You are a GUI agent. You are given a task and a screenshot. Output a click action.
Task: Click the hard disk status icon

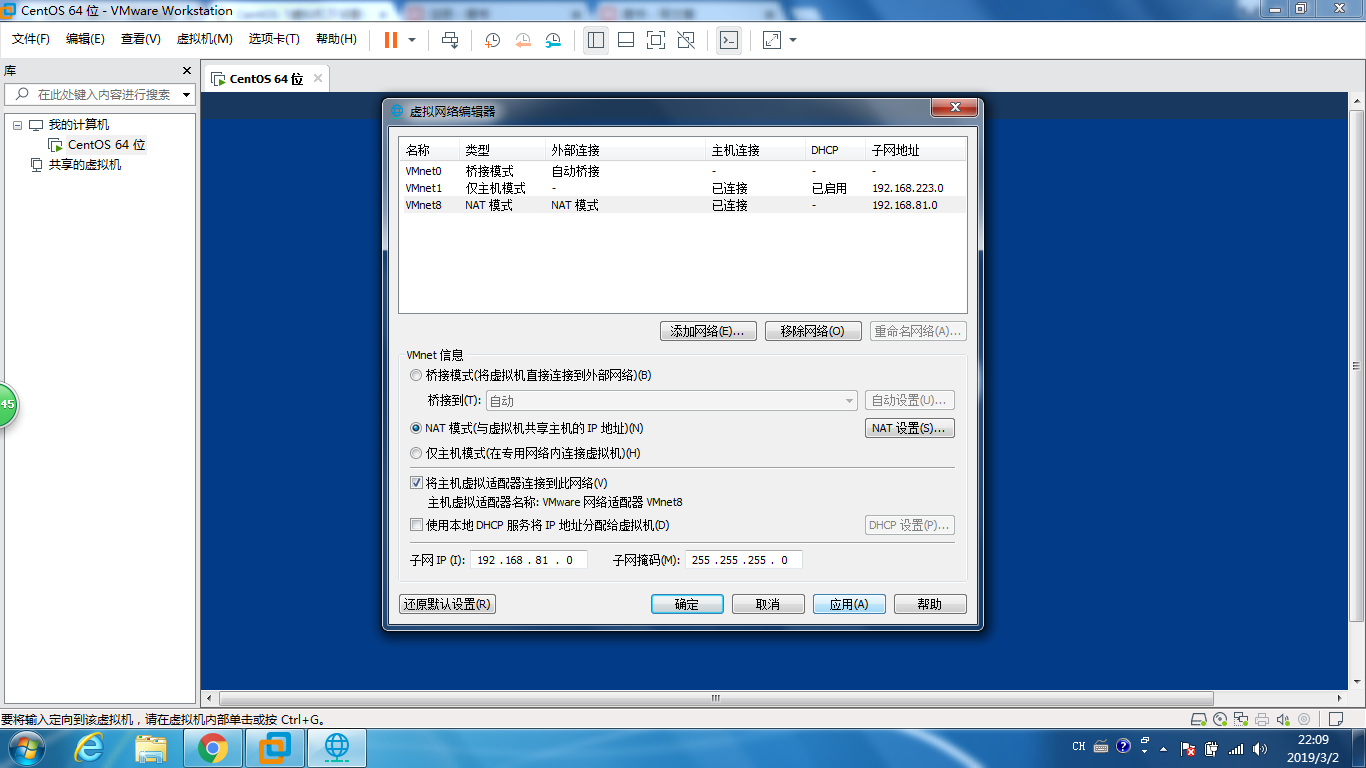1199,718
